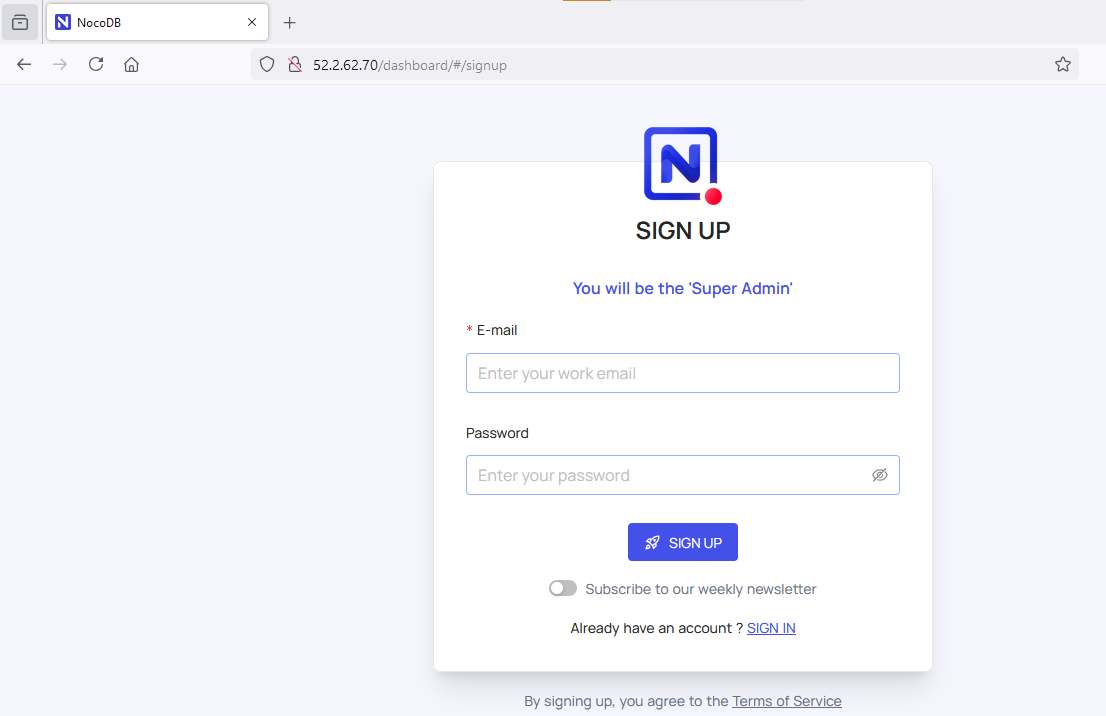Open the SIGN IN link
The image size is (1106, 716).
pos(771,629)
